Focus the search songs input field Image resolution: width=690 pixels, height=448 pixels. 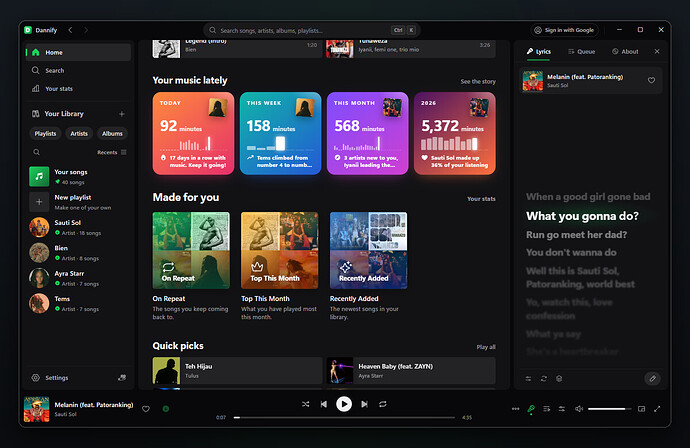tap(312, 30)
